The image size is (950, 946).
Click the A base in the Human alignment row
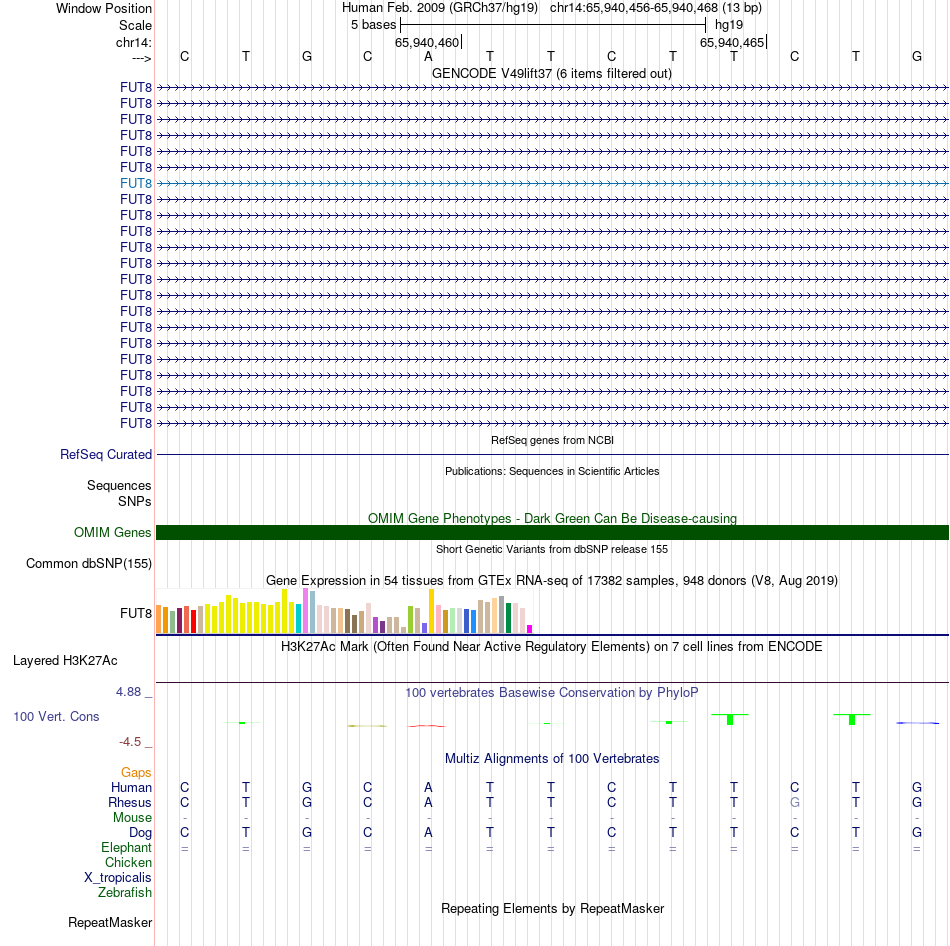click(x=428, y=787)
